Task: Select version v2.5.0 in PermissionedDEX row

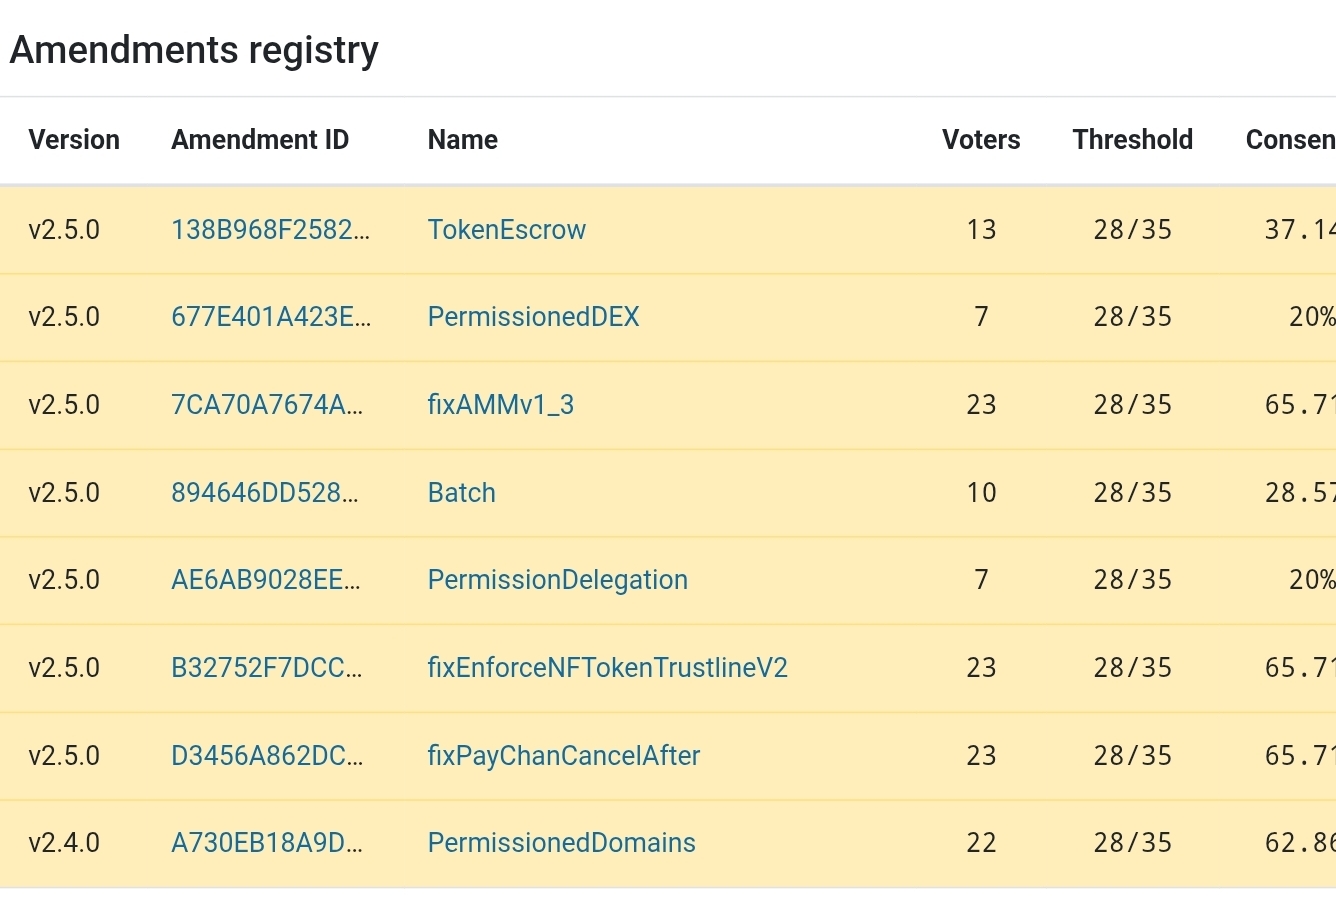Action: click(64, 317)
